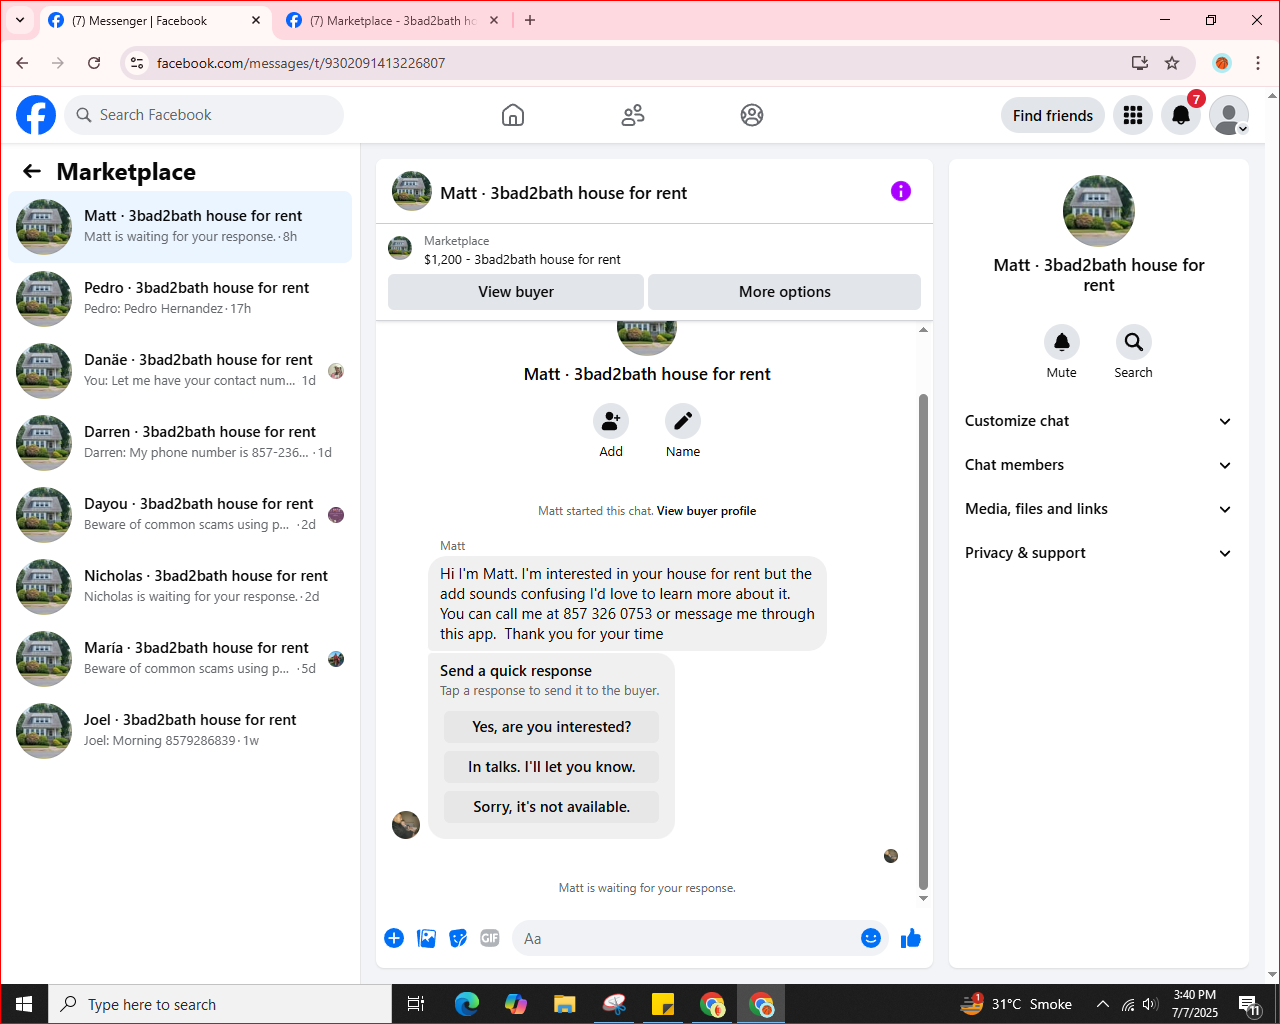This screenshot has width=1280, height=1024.
Task: Choose a GIF icon in composer
Action: pos(490,938)
